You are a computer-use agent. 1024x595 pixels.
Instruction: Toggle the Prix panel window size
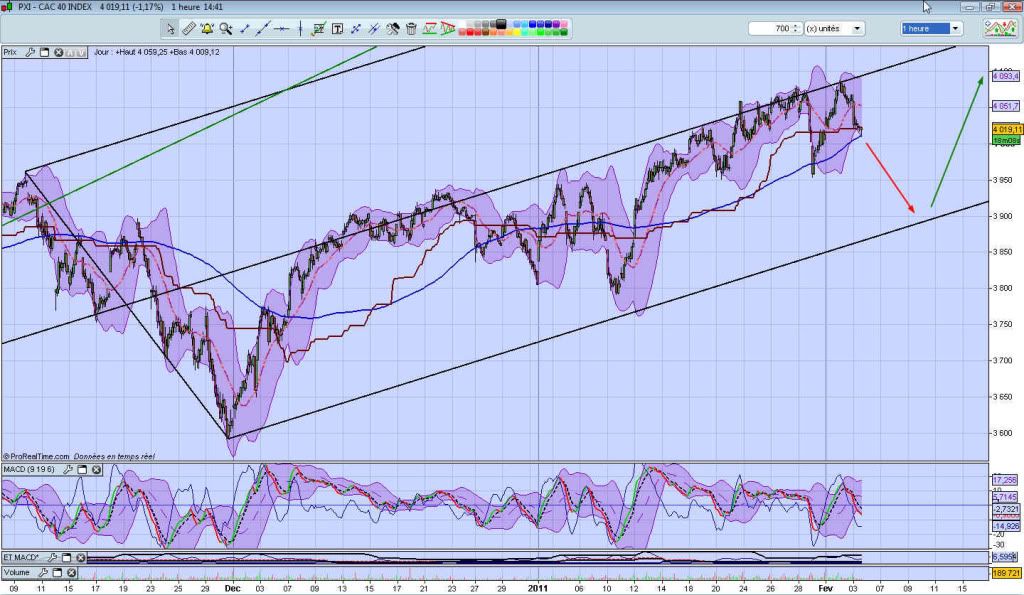coord(45,52)
